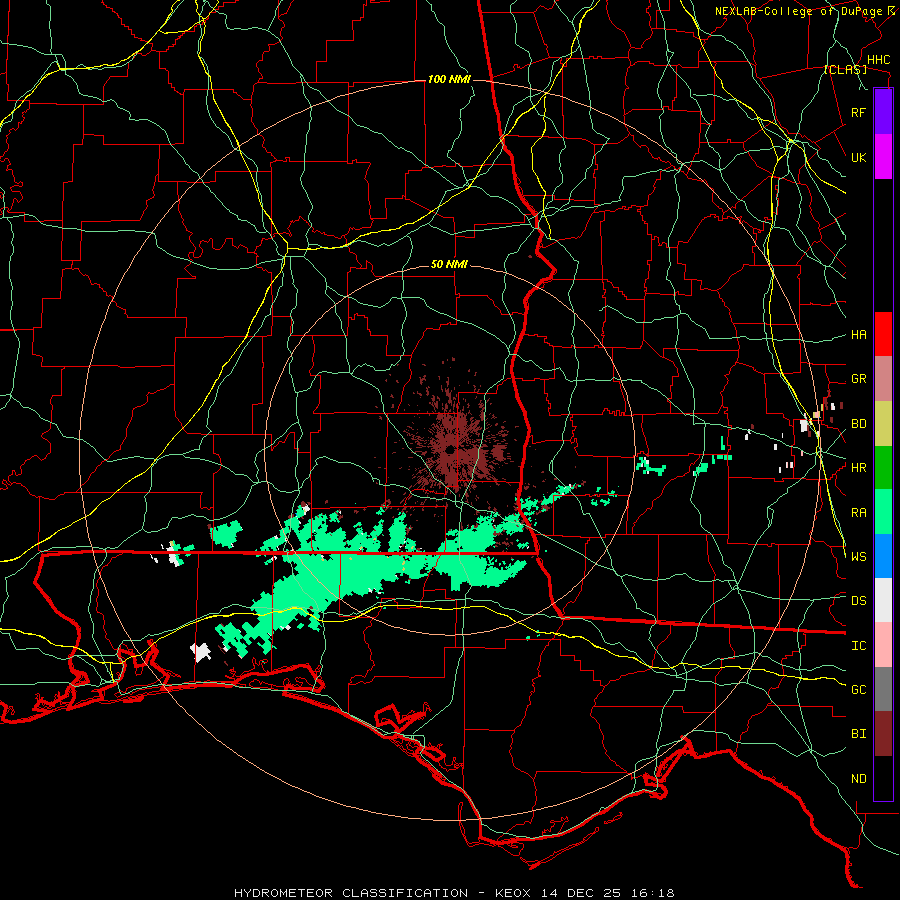Viewport: 900px width, 900px height.
Task: Click the GR pink-brown legend swatch
Action: coord(883,378)
